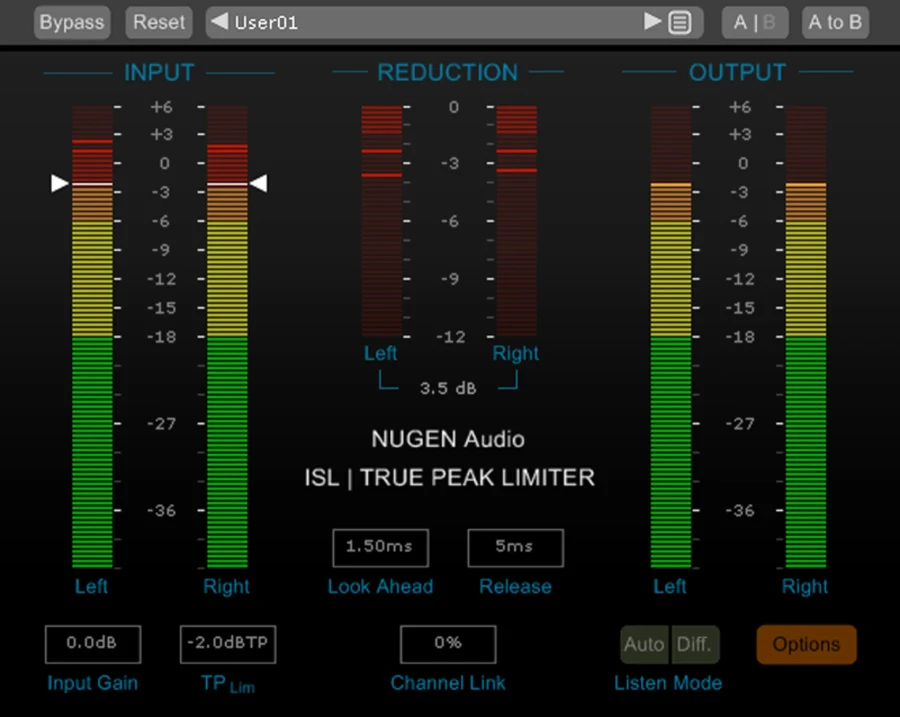Enable Diff. listen mode
Viewport: 900px width, 717px height.
pos(695,645)
